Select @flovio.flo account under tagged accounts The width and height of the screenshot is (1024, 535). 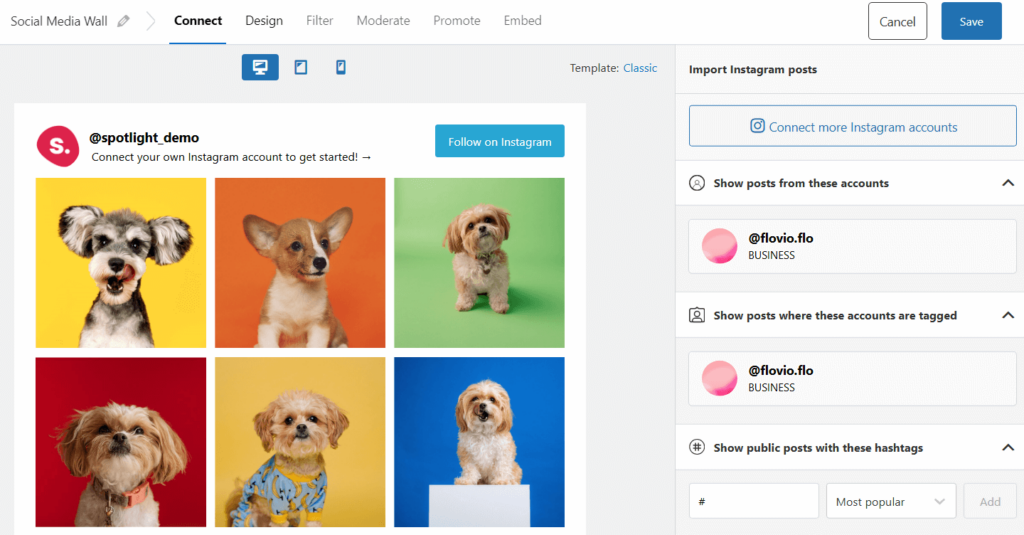(x=852, y=378)
